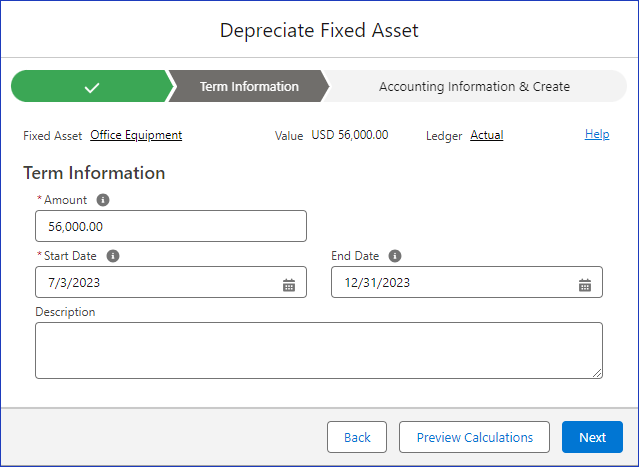Click the Start Date info icon
This screenshot has height=467, width=639.
click(113, 256)
